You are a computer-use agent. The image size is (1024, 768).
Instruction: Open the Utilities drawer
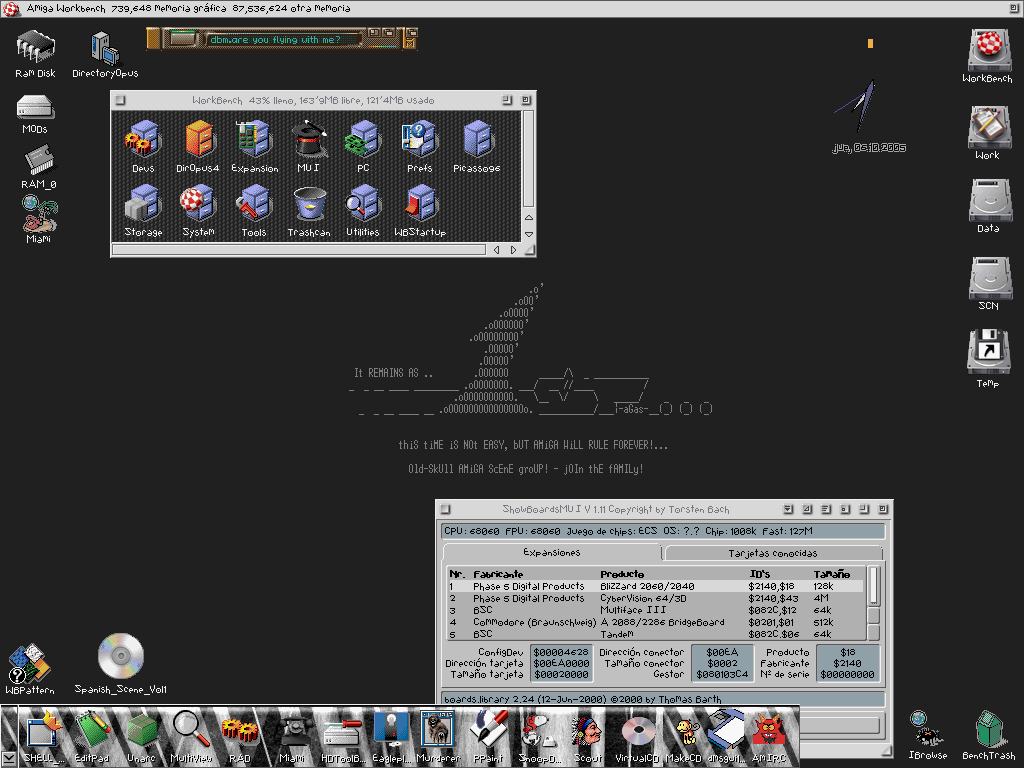pos(362,210)
